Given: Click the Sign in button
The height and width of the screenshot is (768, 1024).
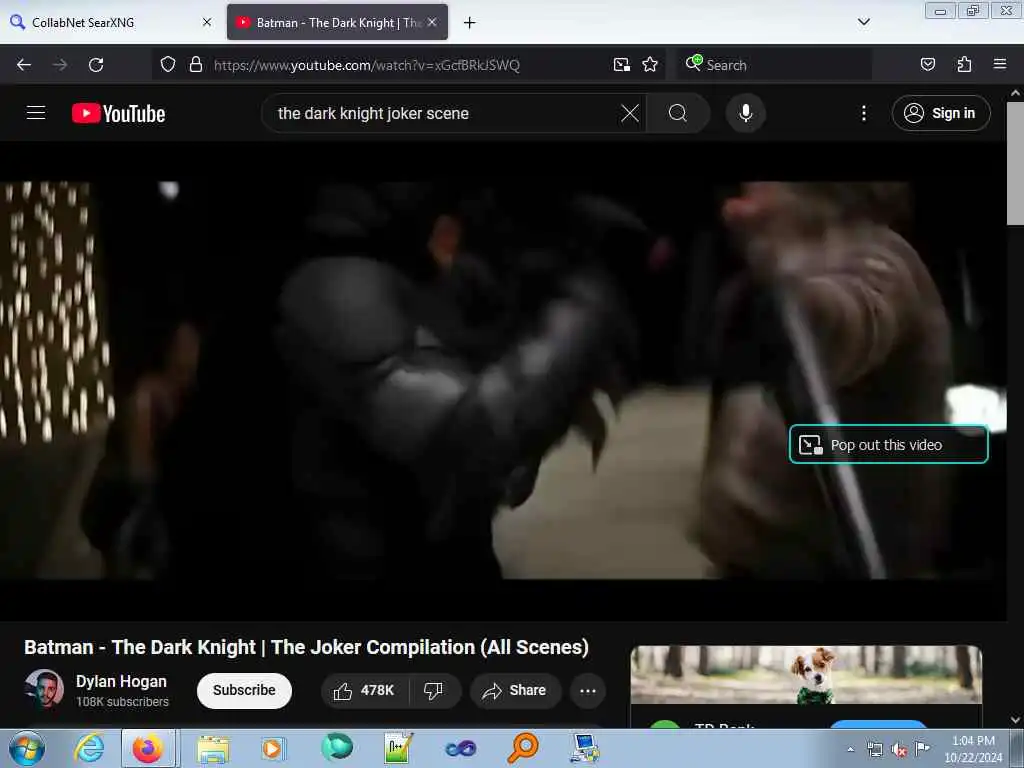Looking at the screenshot, I should 941,113.
